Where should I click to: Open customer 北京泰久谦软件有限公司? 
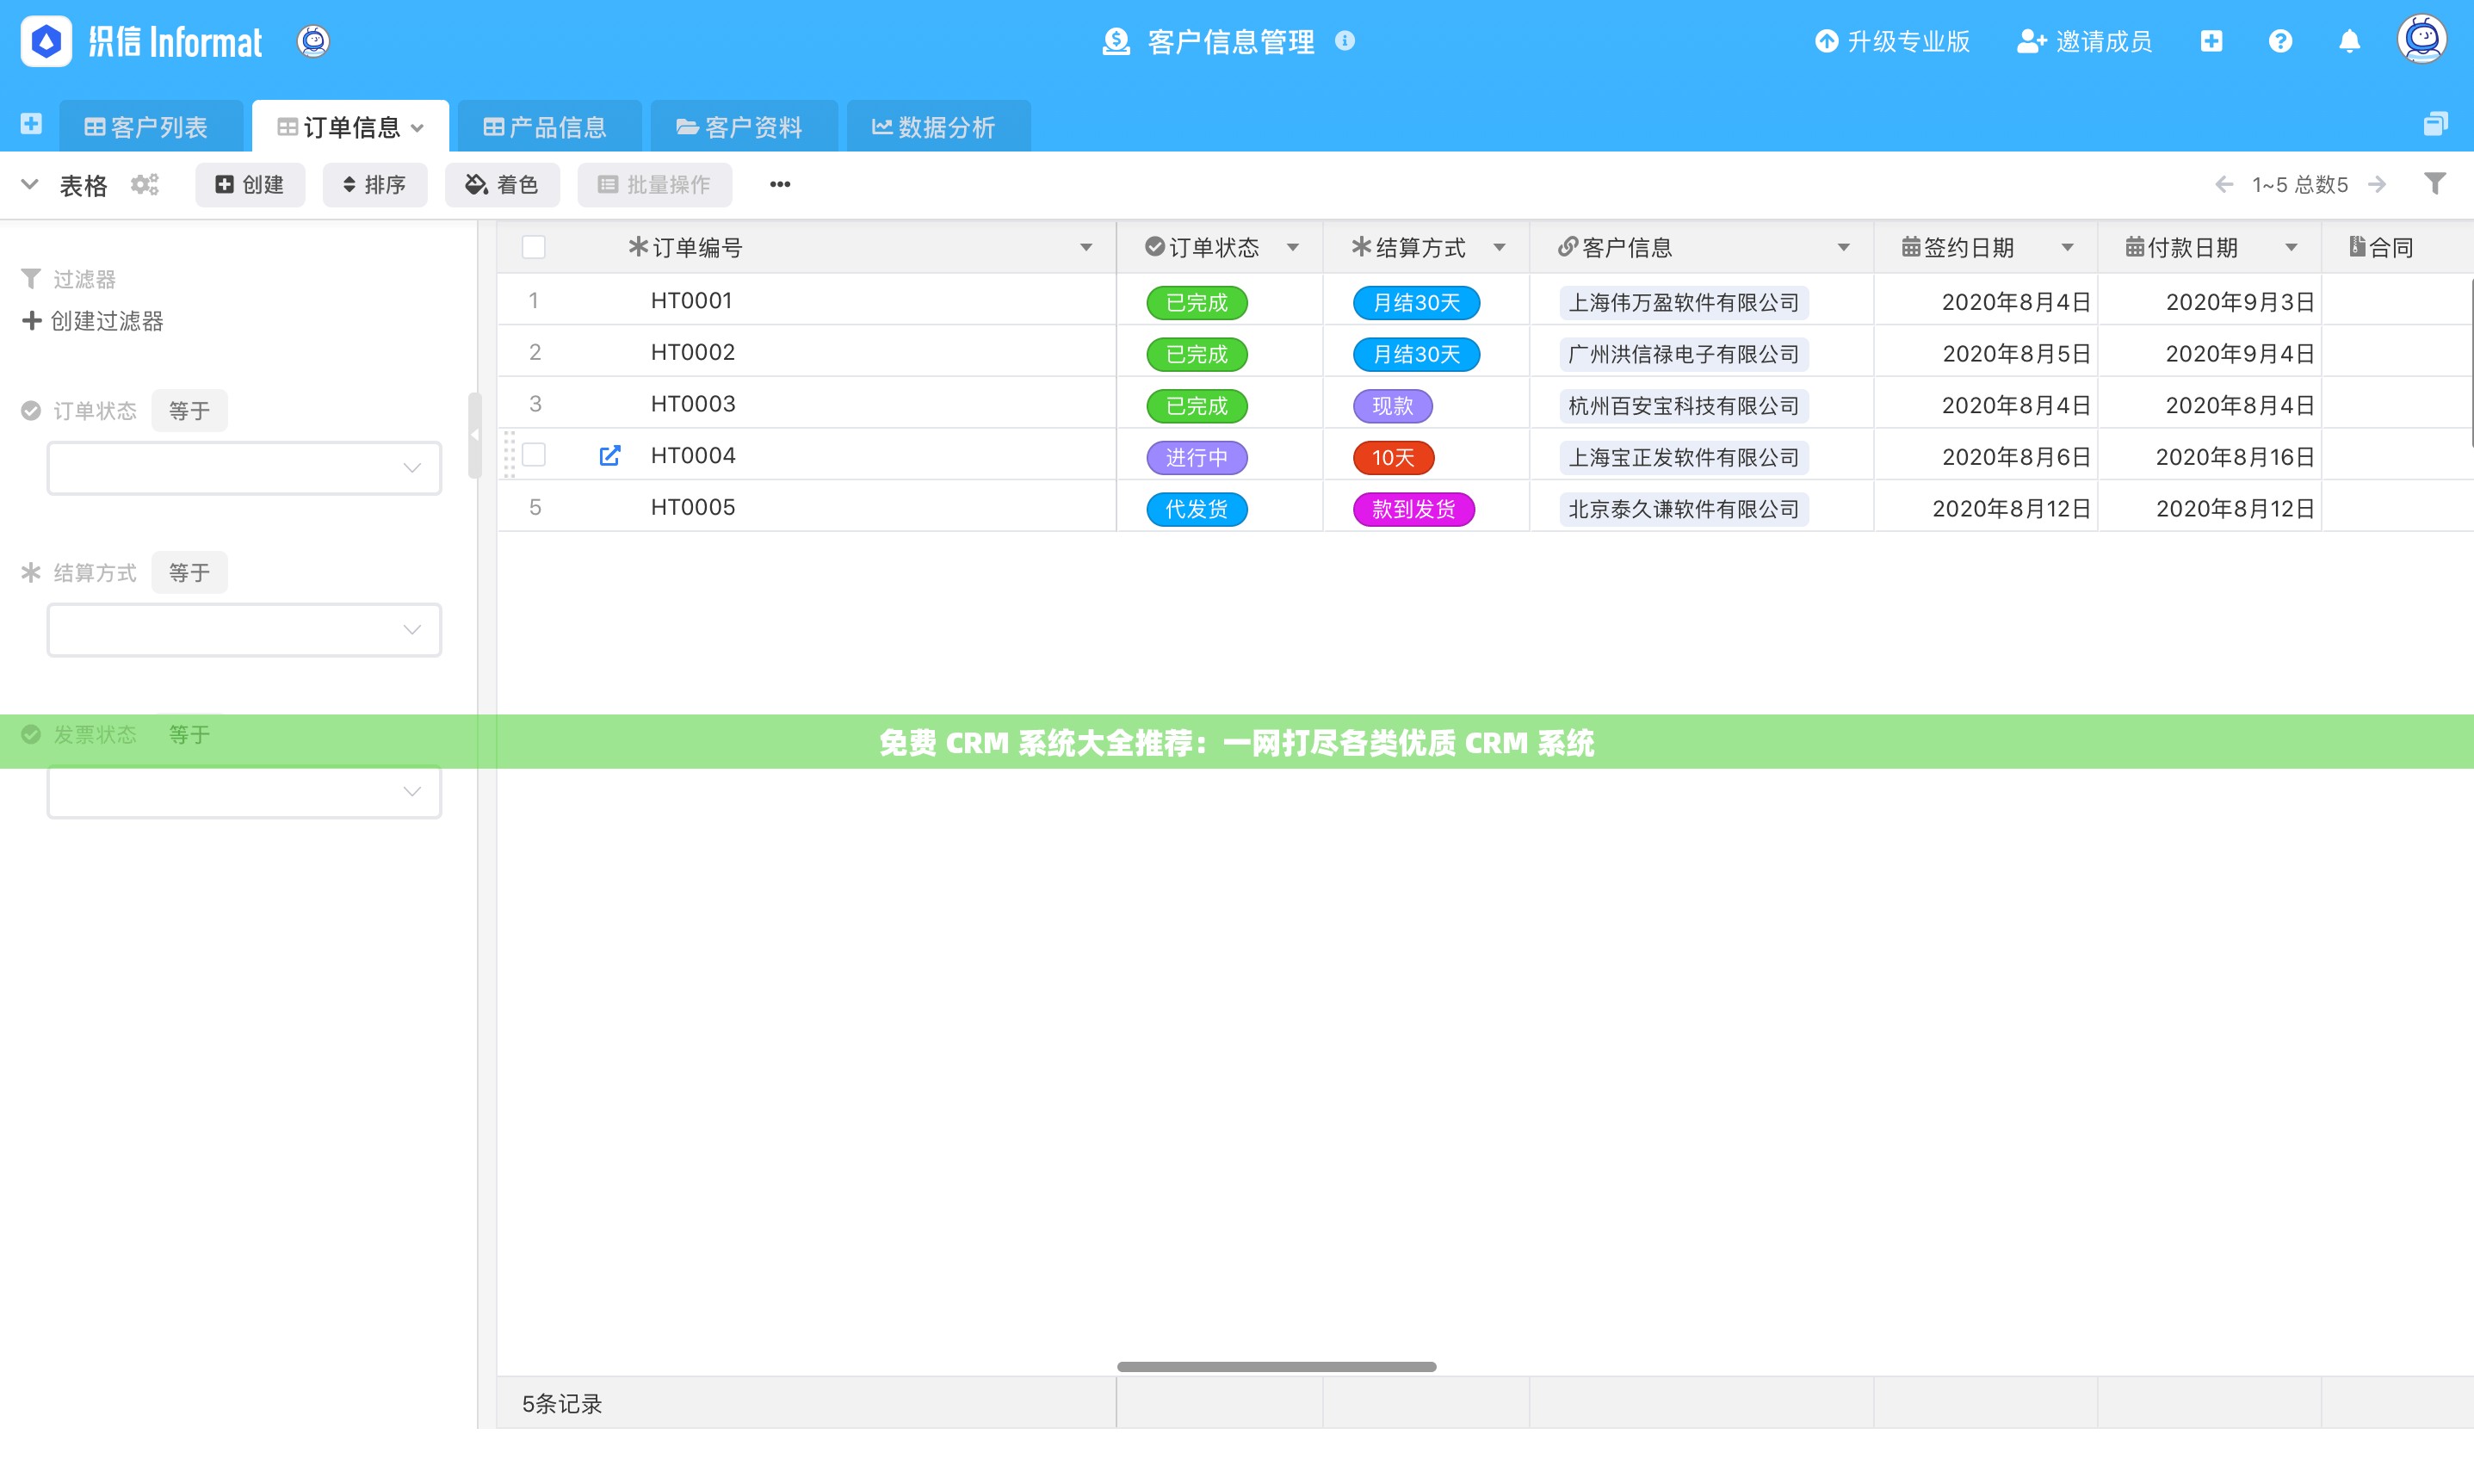[1684, 509]
